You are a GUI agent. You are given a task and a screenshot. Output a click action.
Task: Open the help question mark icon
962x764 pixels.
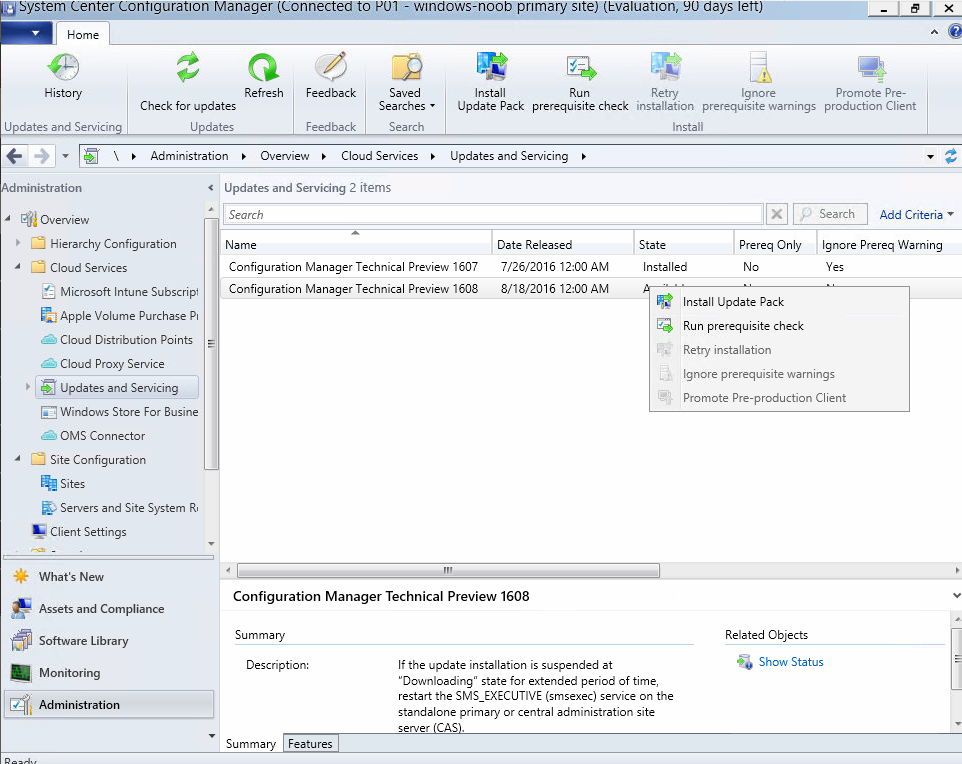(x=955, y=31)
